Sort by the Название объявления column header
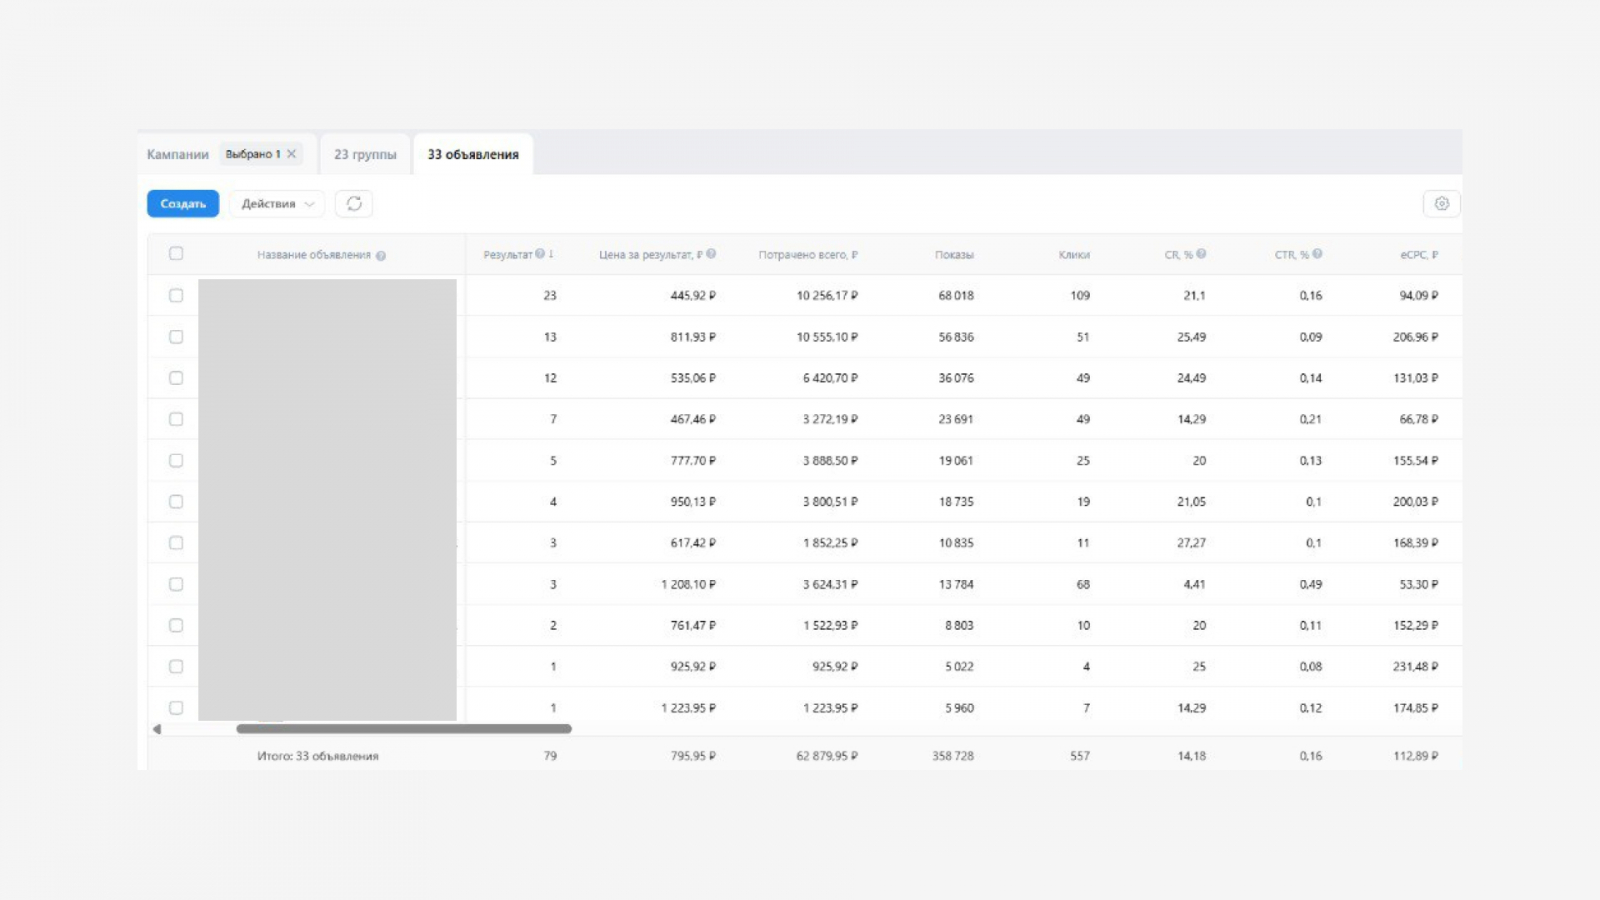Viewport: 1600px width, 900px height. pos(314,255)
